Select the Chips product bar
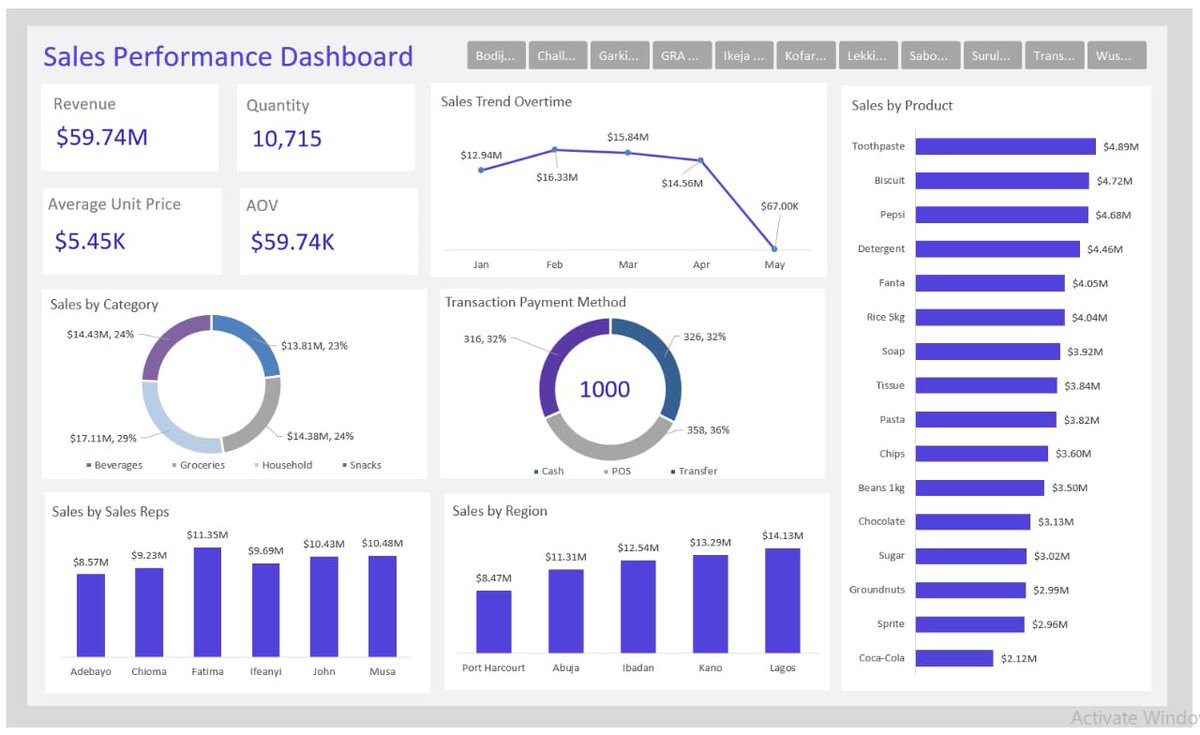The width and height of the screenshot is (1200, 735). click(x=982, y=454)
